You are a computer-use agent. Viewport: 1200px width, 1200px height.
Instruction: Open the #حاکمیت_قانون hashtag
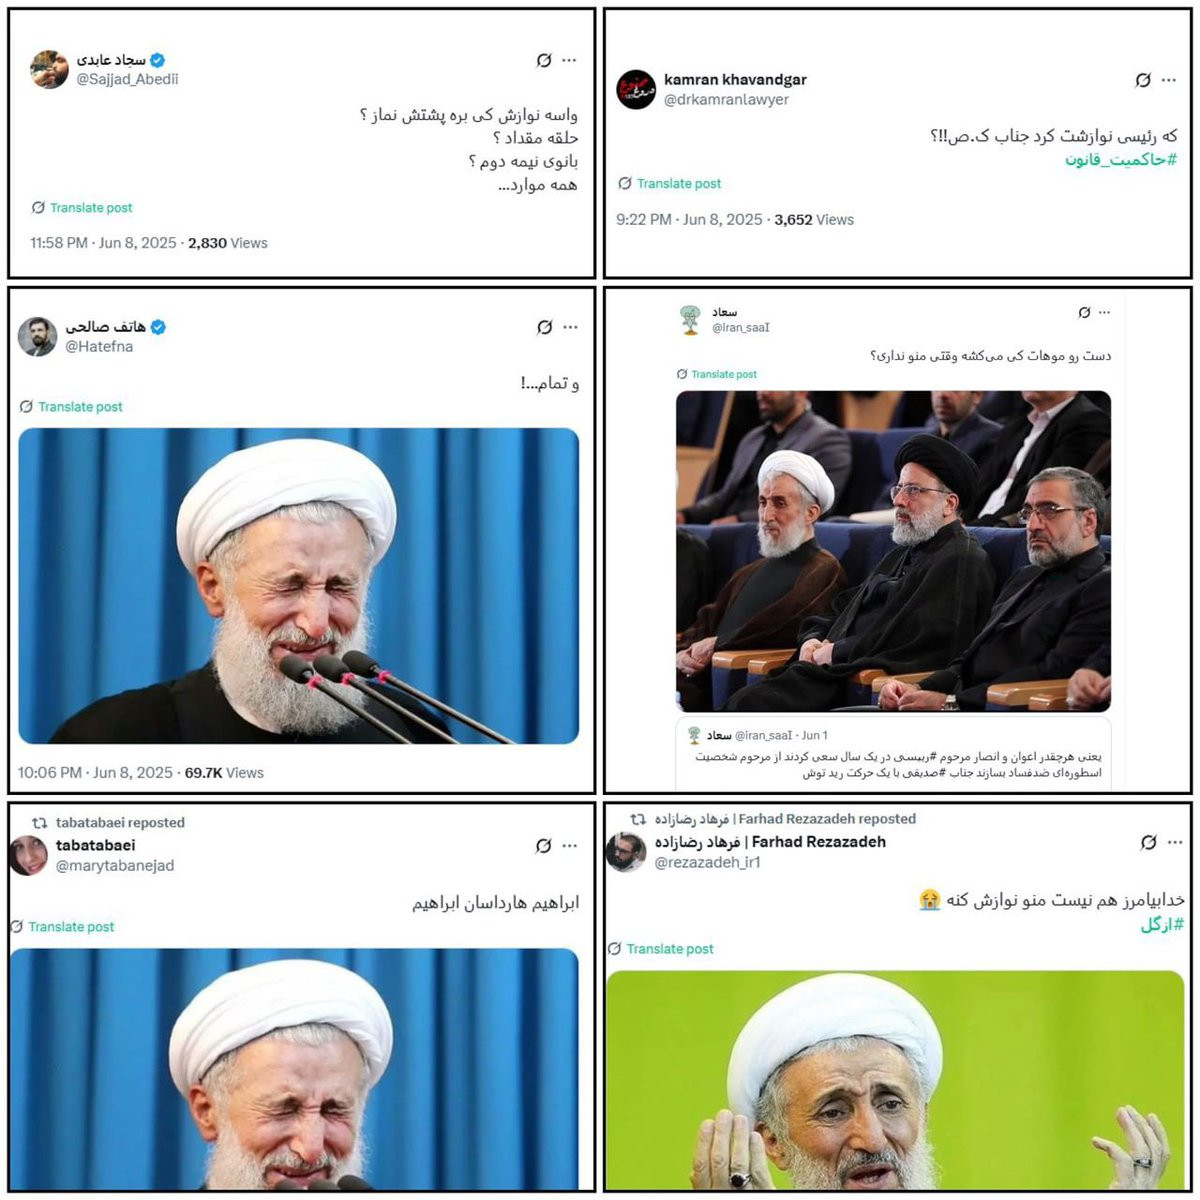pyautogui.click(x=1120, y=160)
